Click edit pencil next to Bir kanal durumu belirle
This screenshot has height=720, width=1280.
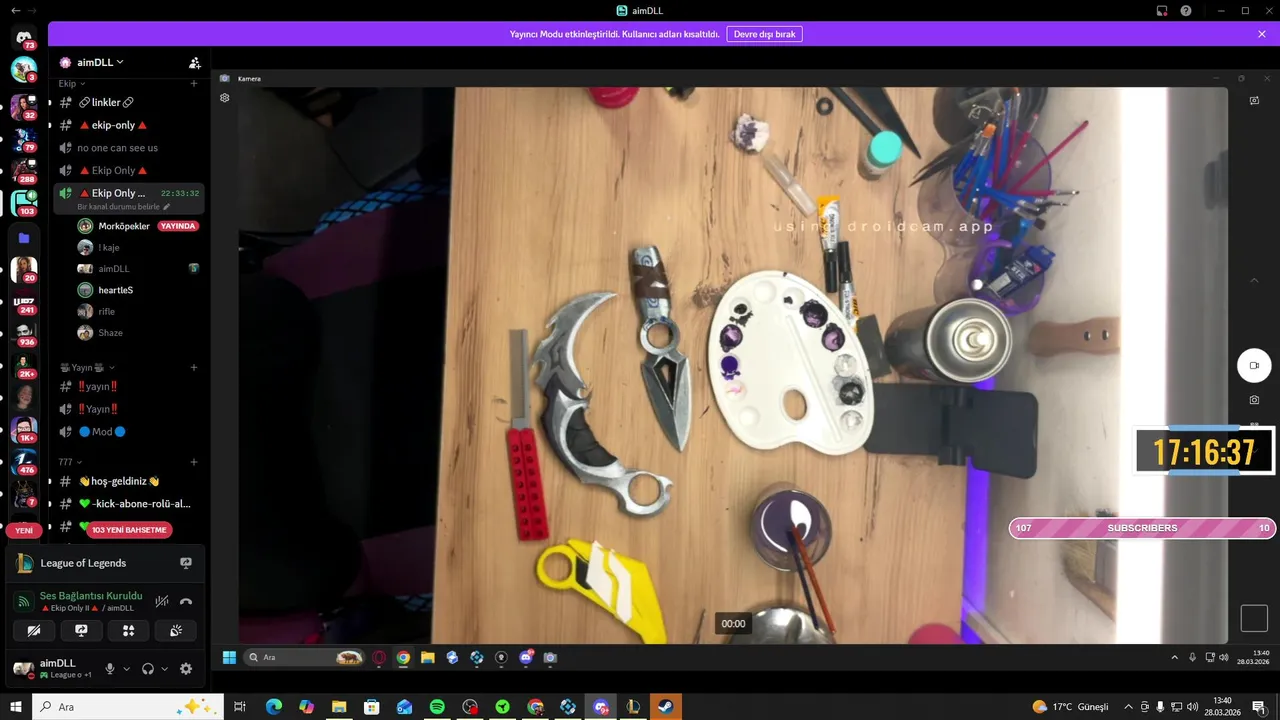tap(167, 206)
